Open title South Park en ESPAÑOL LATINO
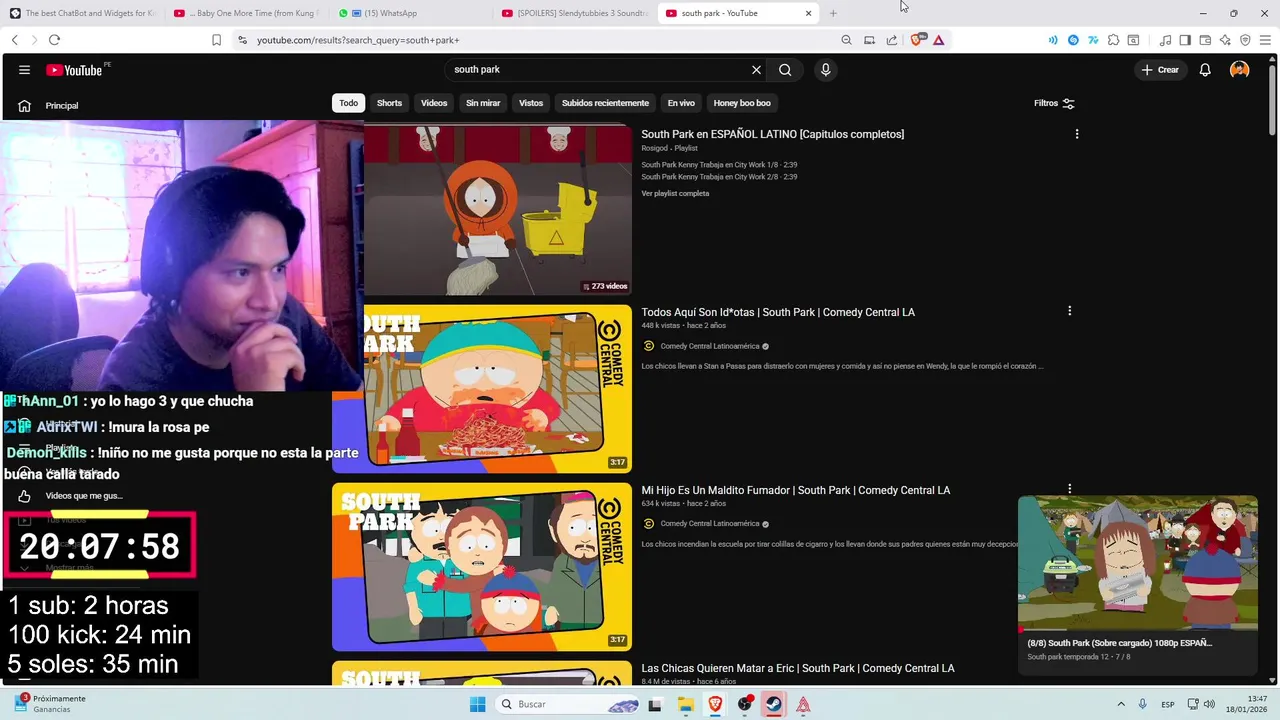This screenshot has width=1280, height=720. coord(772,134)
